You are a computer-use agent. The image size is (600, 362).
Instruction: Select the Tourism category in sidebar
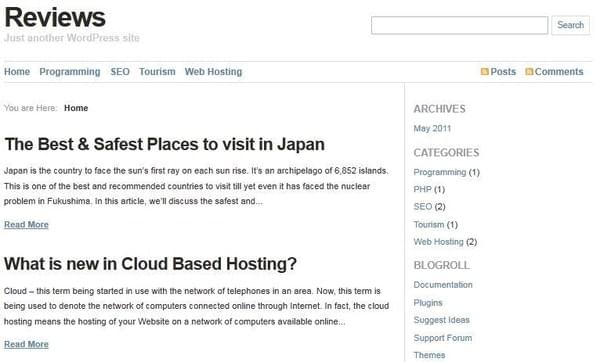(x=429, y=225)
